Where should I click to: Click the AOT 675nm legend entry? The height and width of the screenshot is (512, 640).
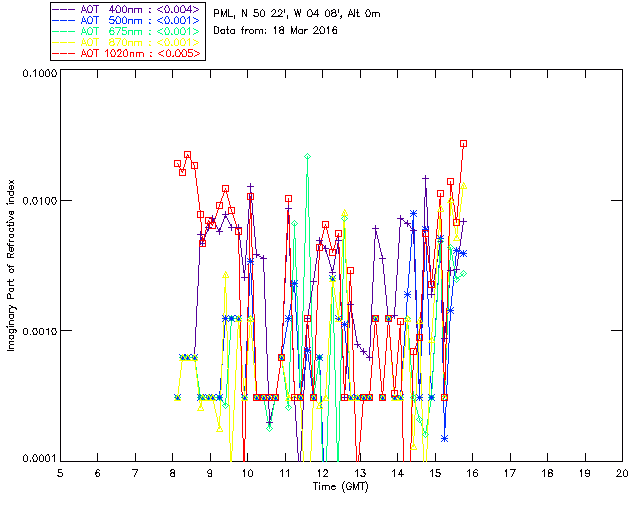click(x=127, y=31)
